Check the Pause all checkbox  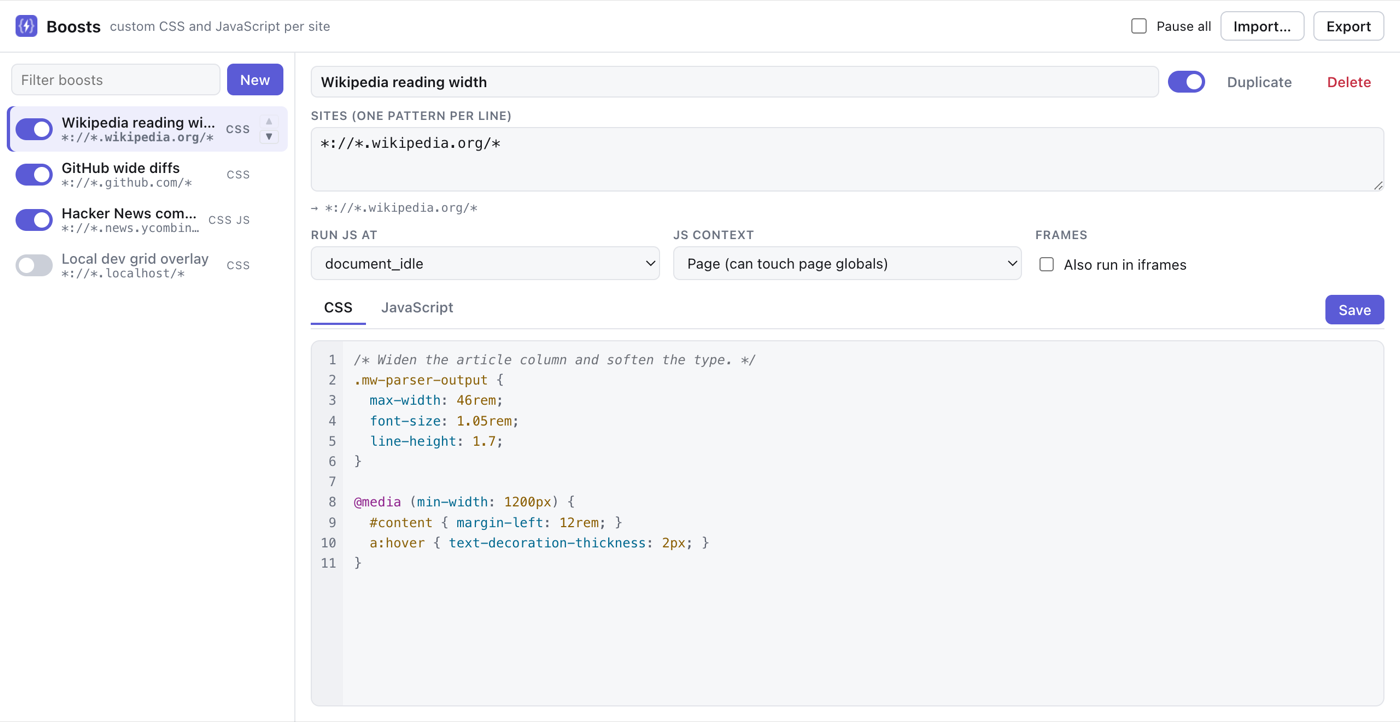click(x=1139, y=26)
